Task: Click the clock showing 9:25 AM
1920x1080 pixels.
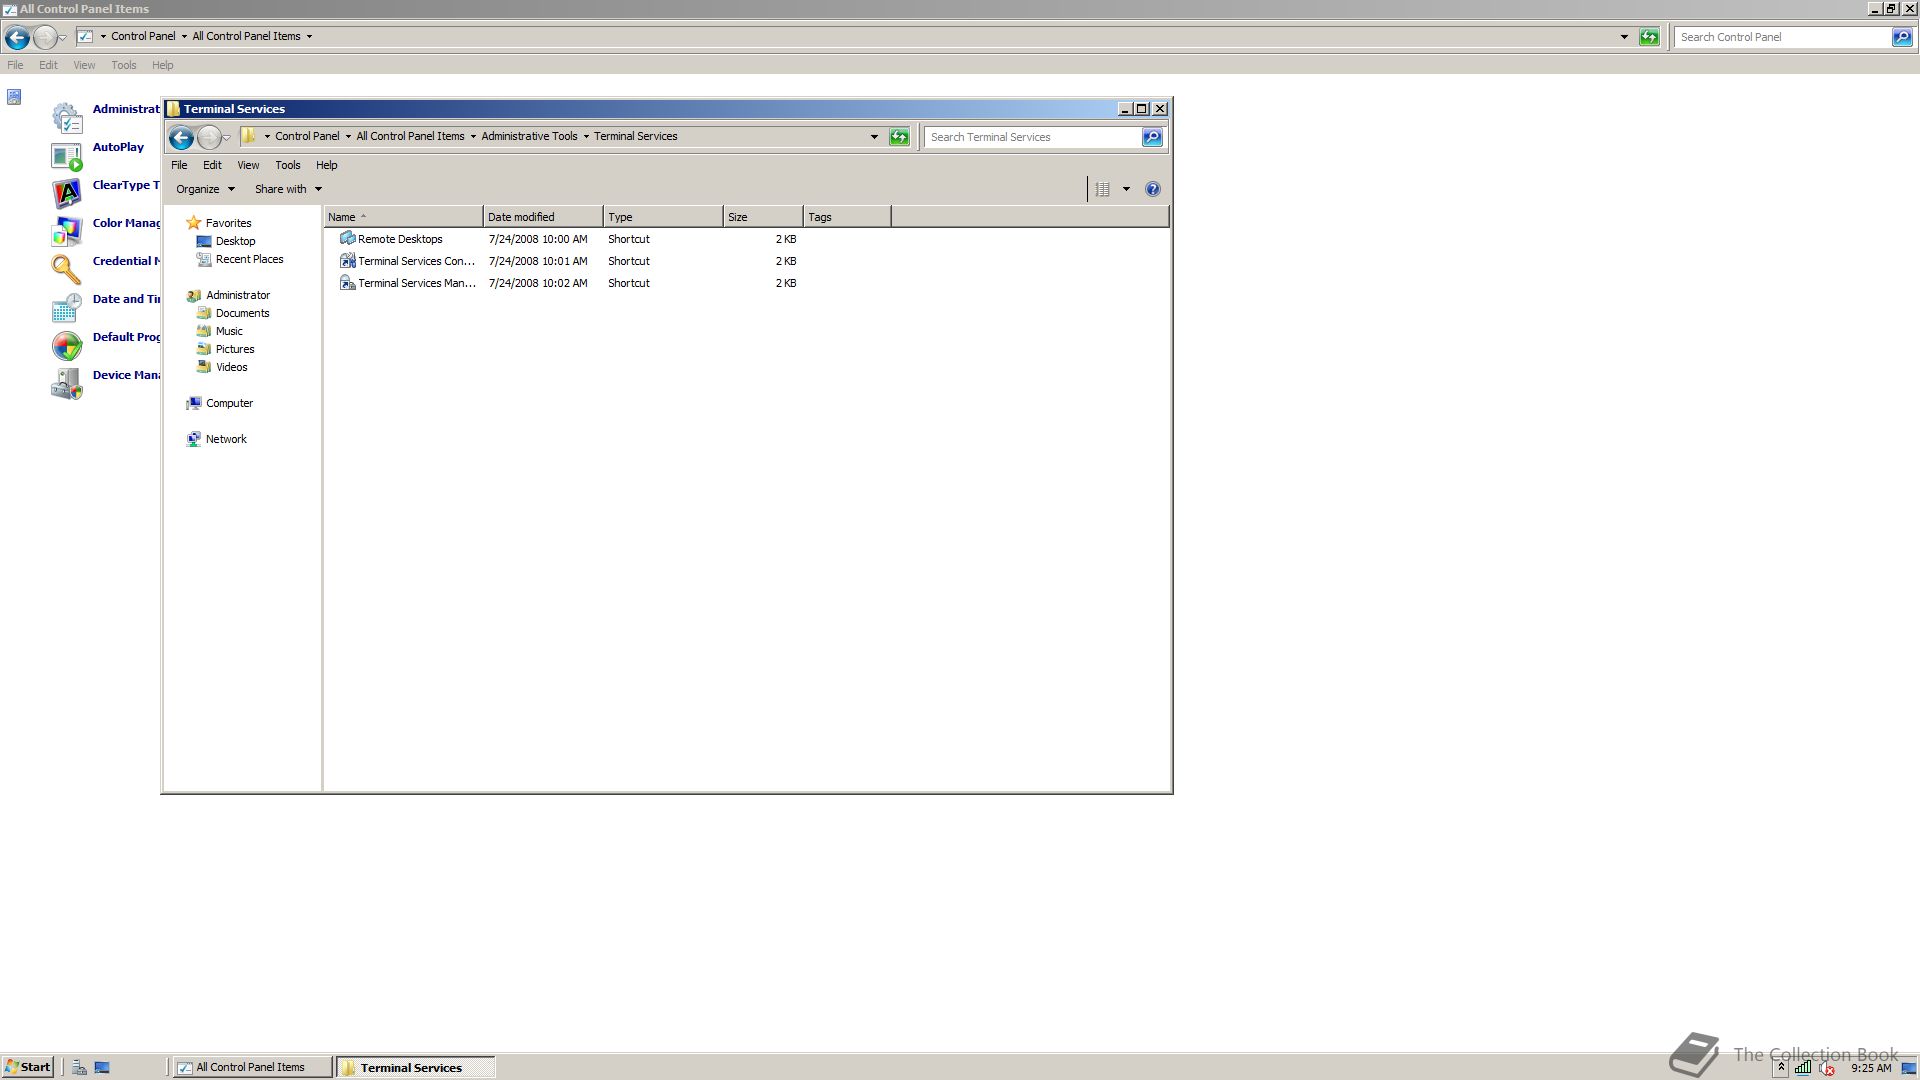Action: tap(1870, 1068)
